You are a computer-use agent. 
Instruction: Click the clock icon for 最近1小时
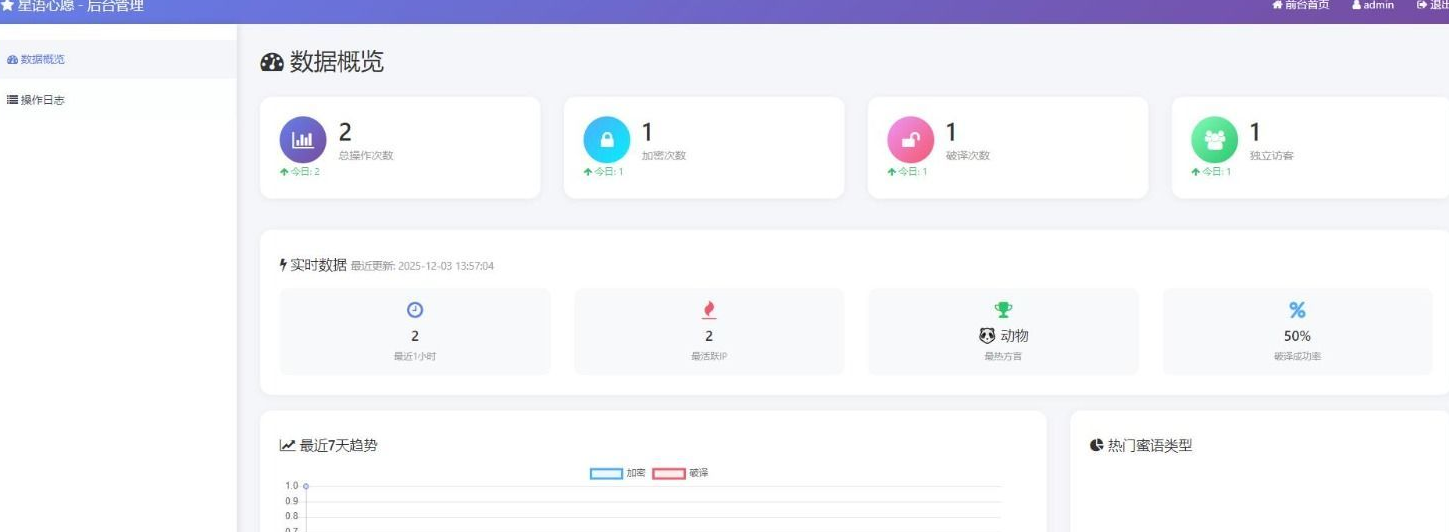[415, 310]
